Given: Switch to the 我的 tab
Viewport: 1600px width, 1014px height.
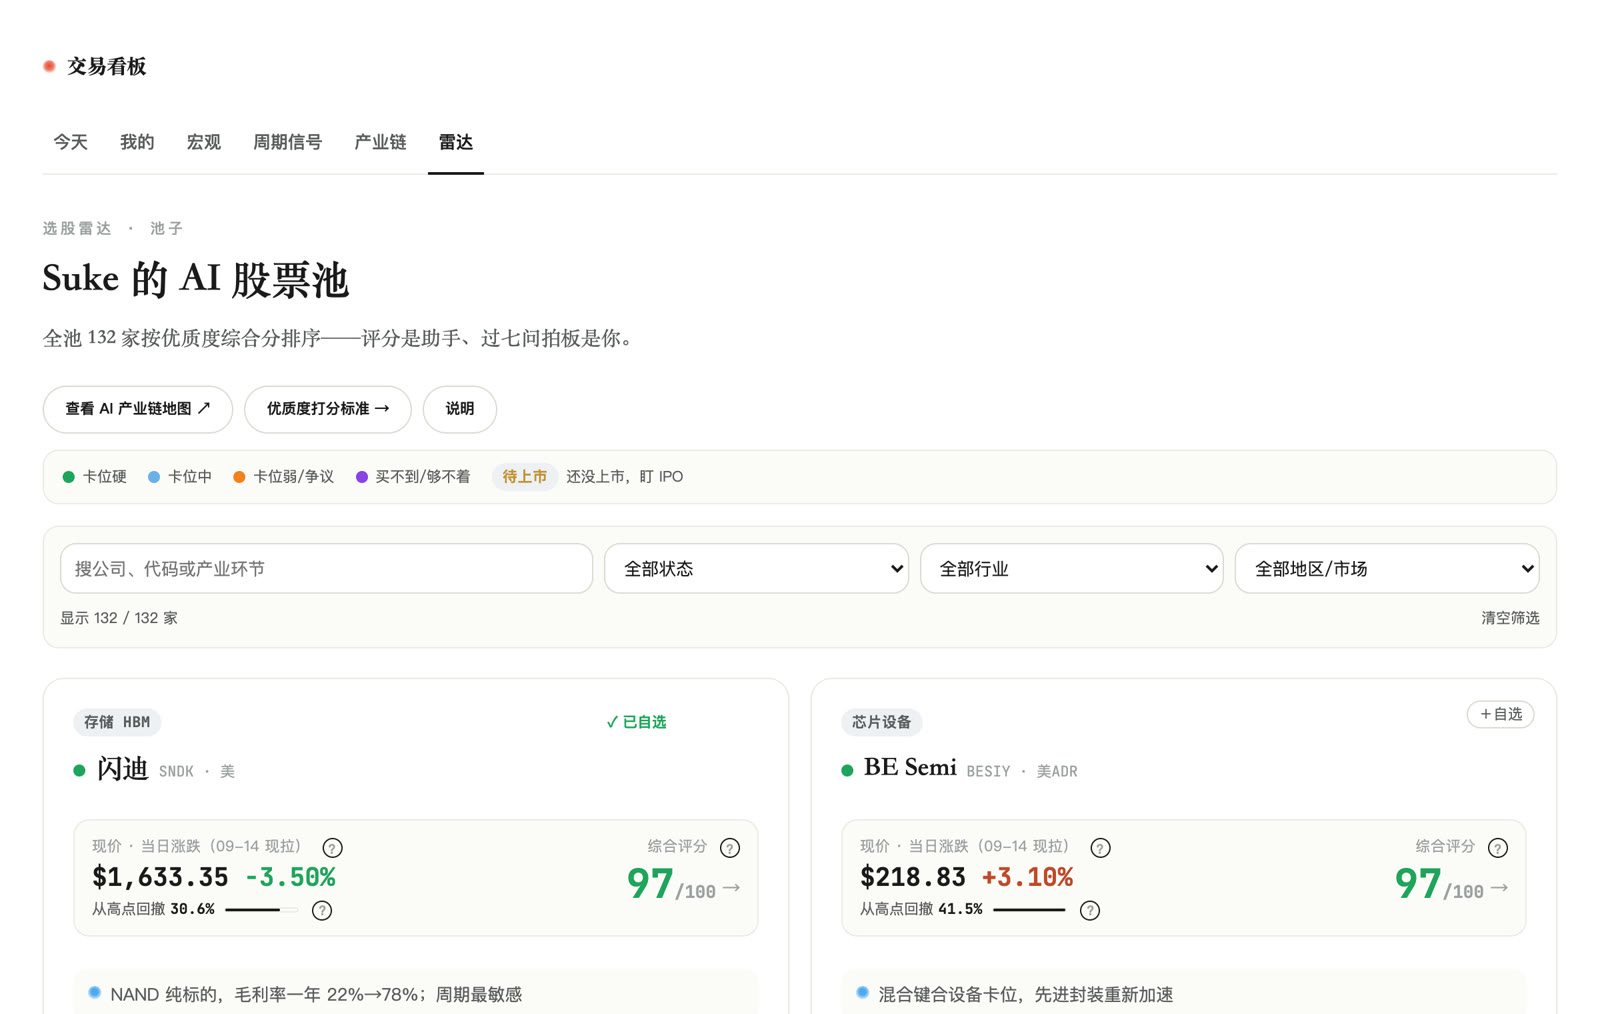Looking at the screenshot, I should [137, 142].
